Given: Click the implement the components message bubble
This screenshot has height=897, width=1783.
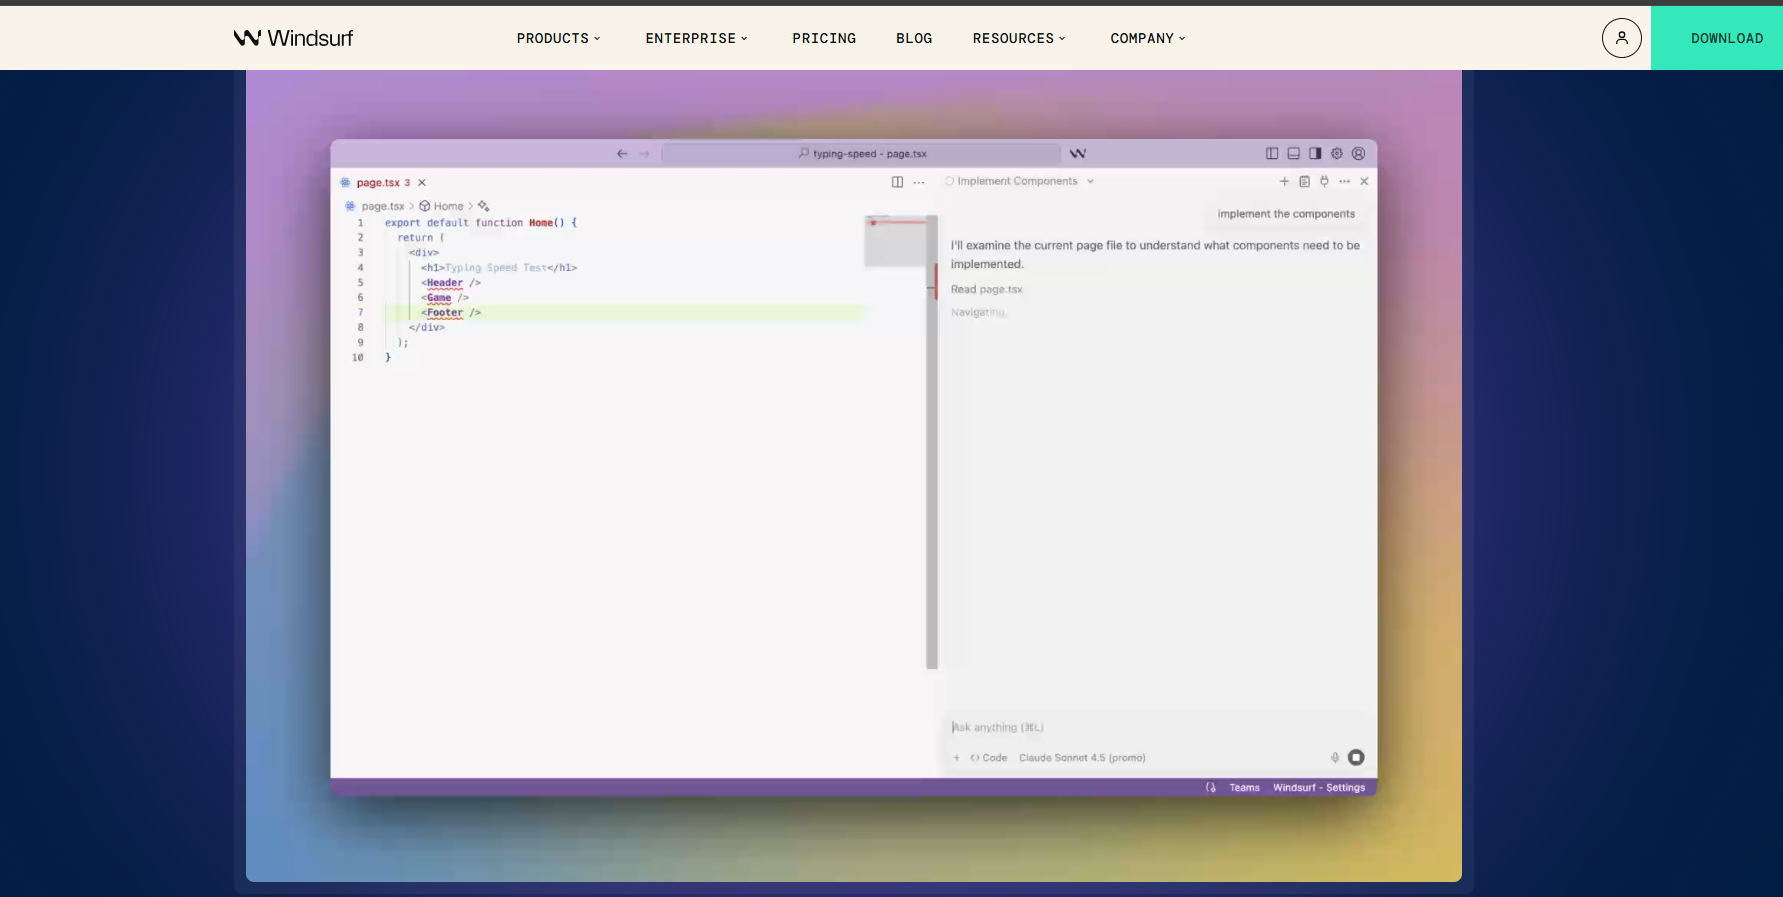Looking at the screenshot, I should pos(1286,214).
